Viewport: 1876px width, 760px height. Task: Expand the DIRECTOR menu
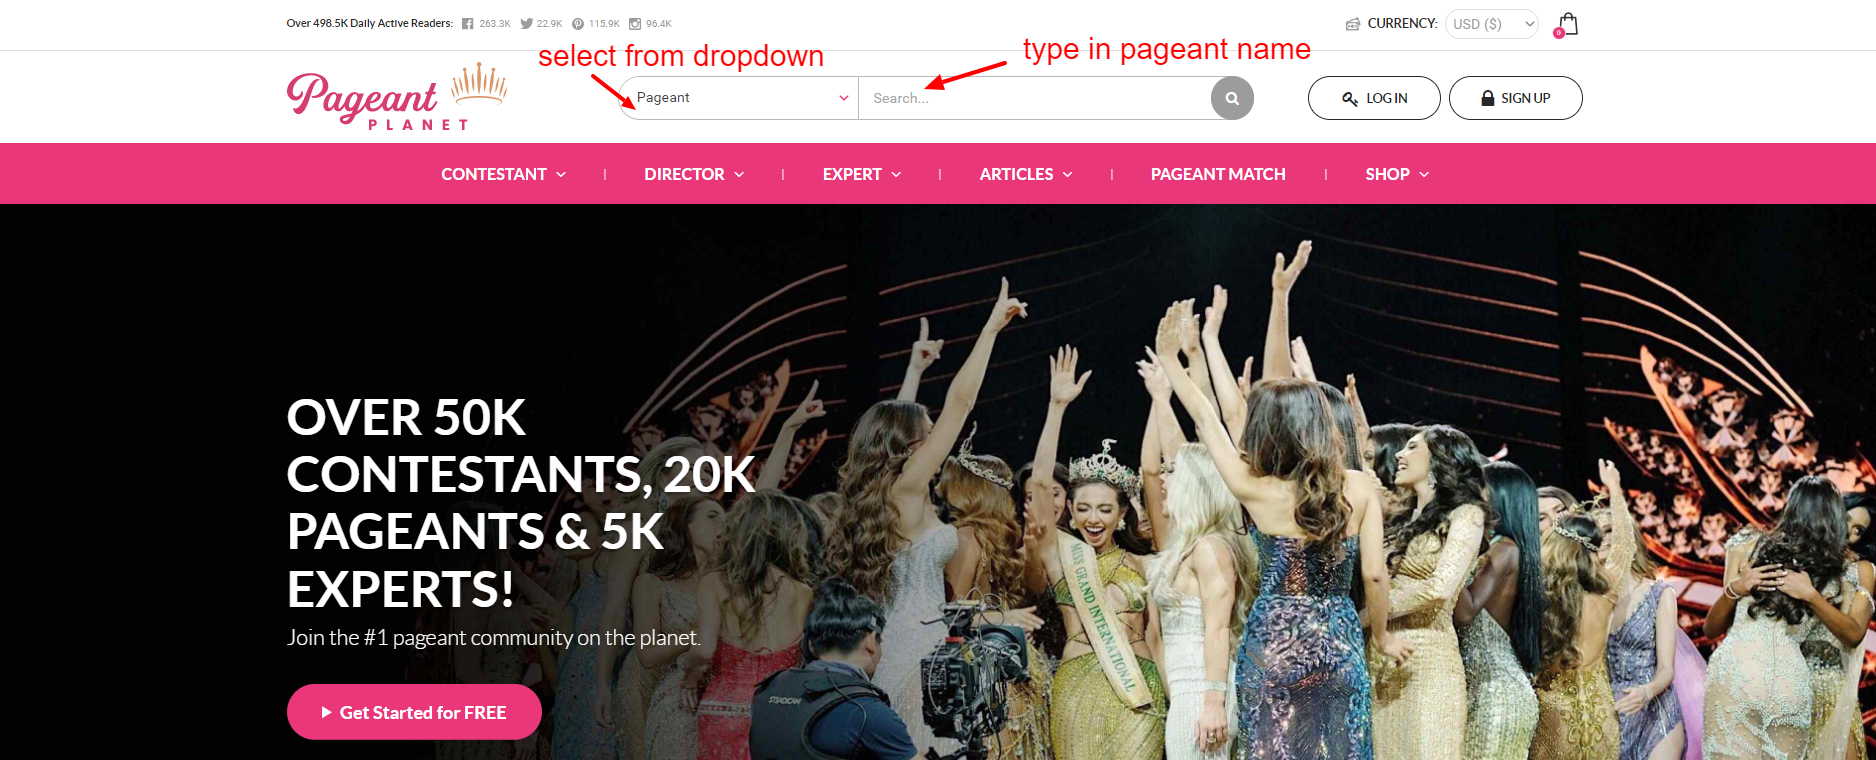click(x=694, y=174)
